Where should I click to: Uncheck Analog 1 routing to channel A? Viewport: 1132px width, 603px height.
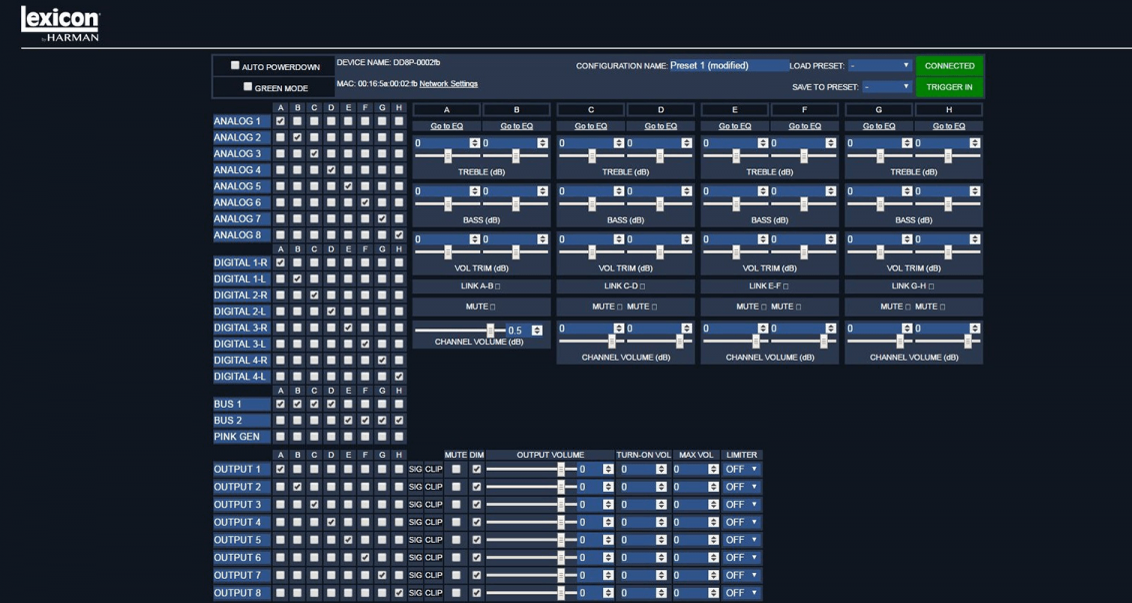(280, 121)
